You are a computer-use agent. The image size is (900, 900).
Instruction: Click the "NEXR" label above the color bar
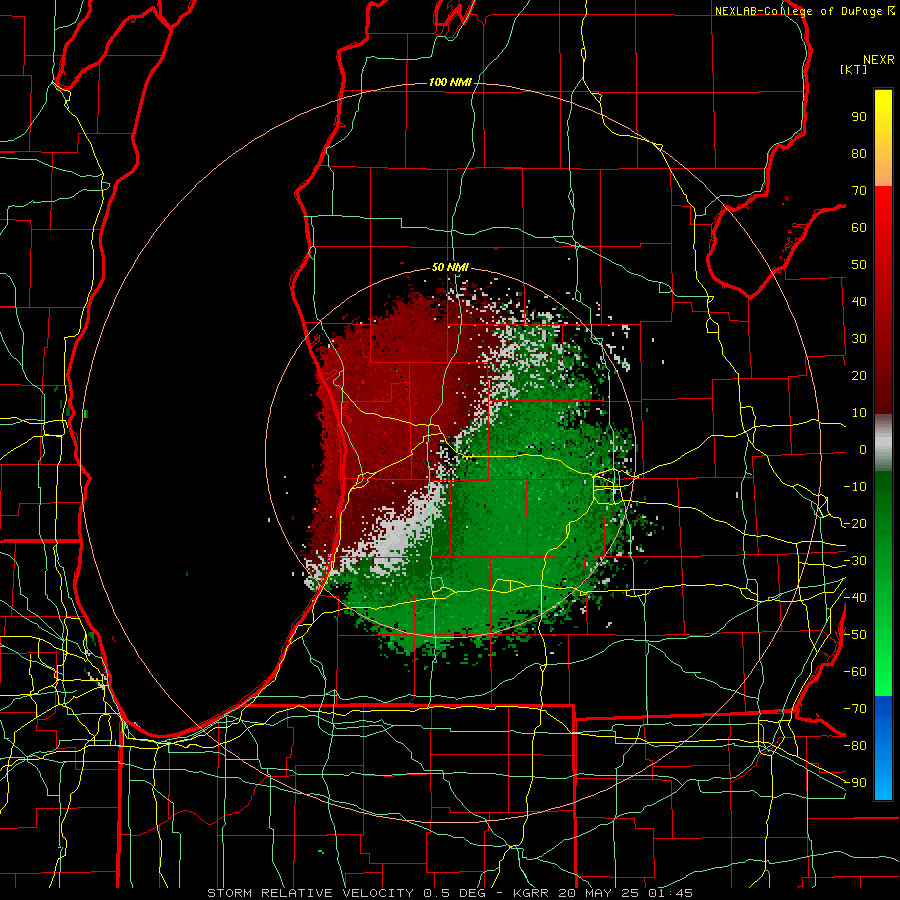[x=879, y=60]
